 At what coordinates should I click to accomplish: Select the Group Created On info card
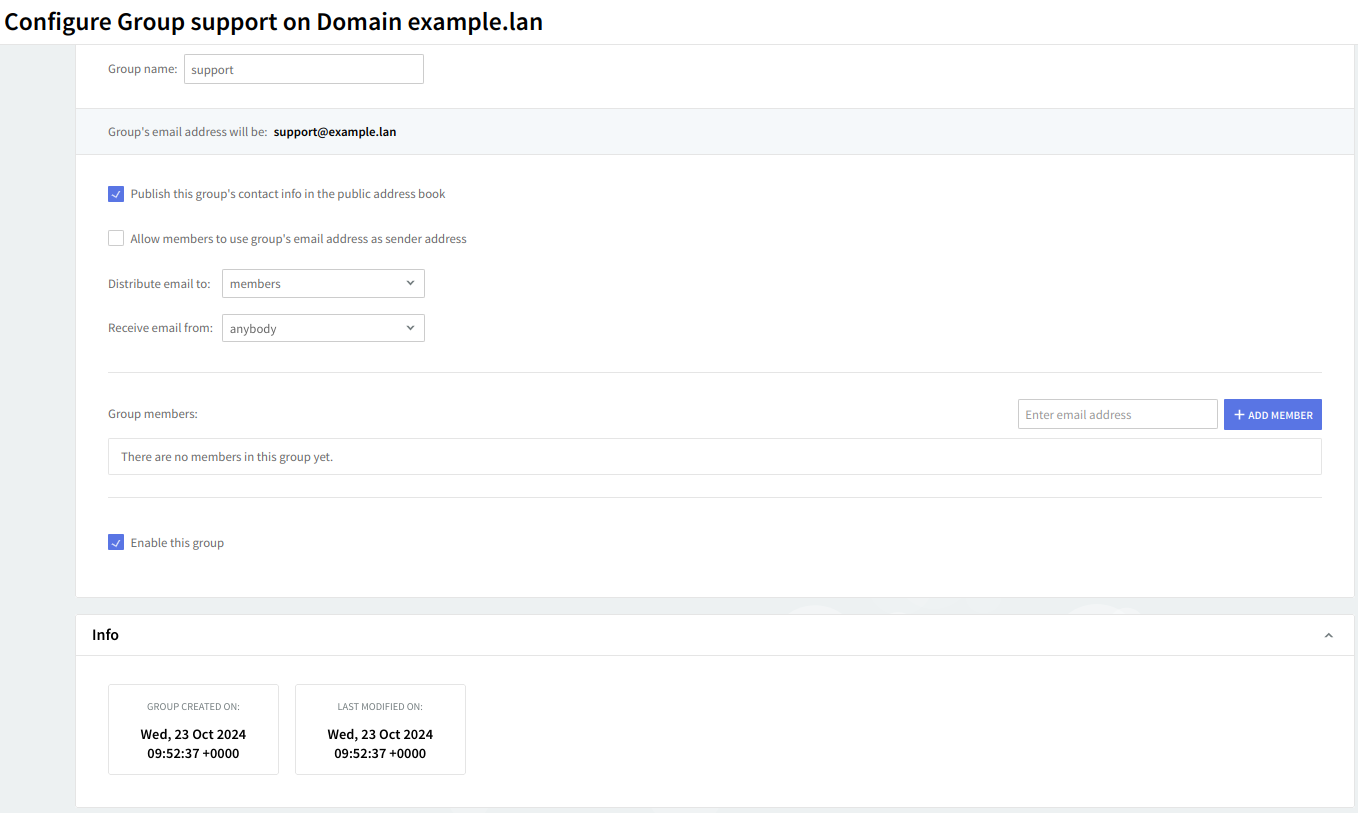pyautogui.click(x=193, y=729)
